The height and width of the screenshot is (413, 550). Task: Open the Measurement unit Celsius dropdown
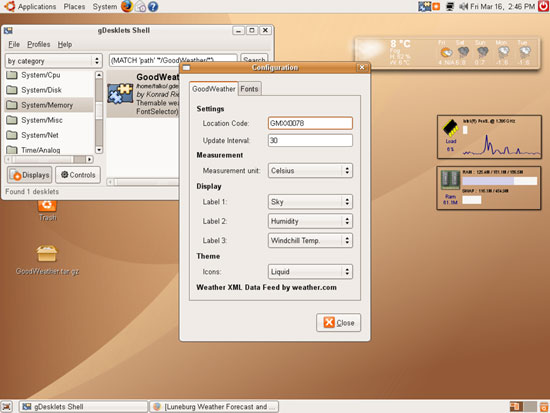click(310, 171)
